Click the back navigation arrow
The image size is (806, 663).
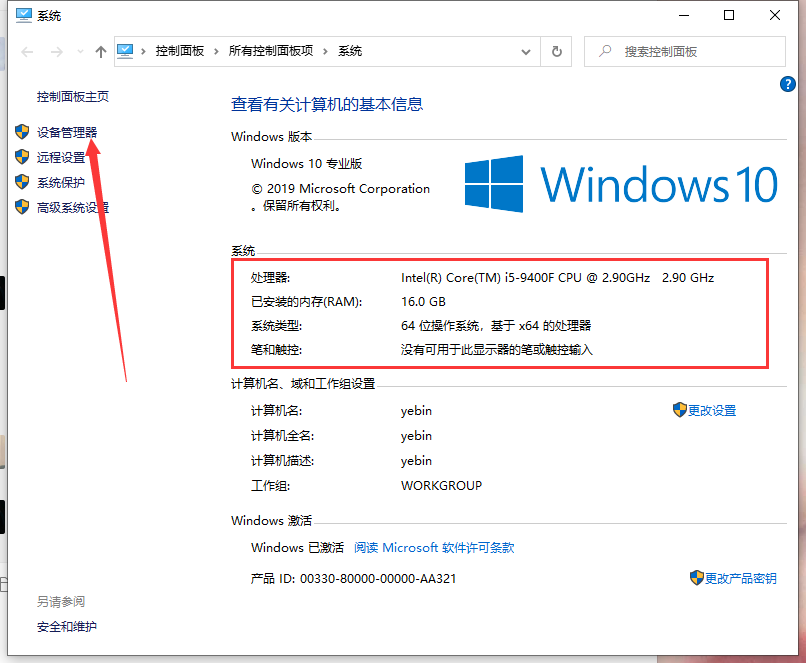(x=27, y=51)
